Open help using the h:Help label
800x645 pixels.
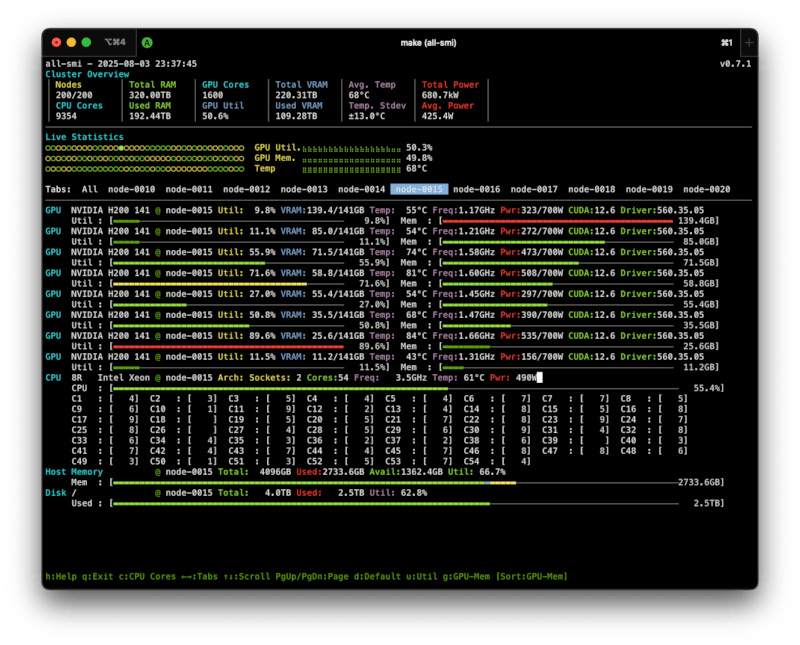[x=59, y=577]
